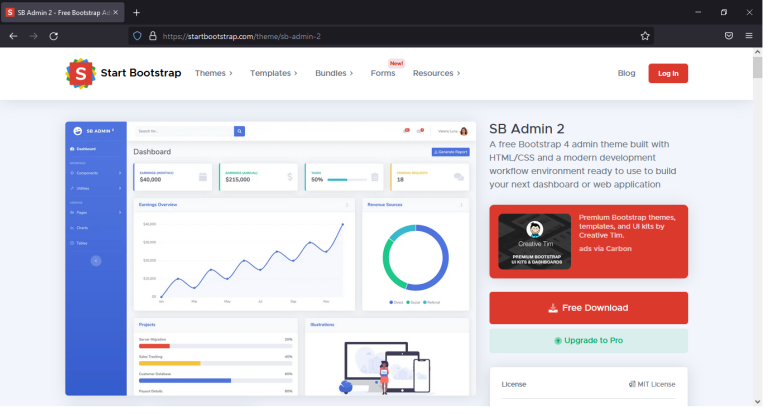Open a new tab with the plus icon
Viewport: 768px width, 414px height.
pyautogui.click(x=137, y=12)
